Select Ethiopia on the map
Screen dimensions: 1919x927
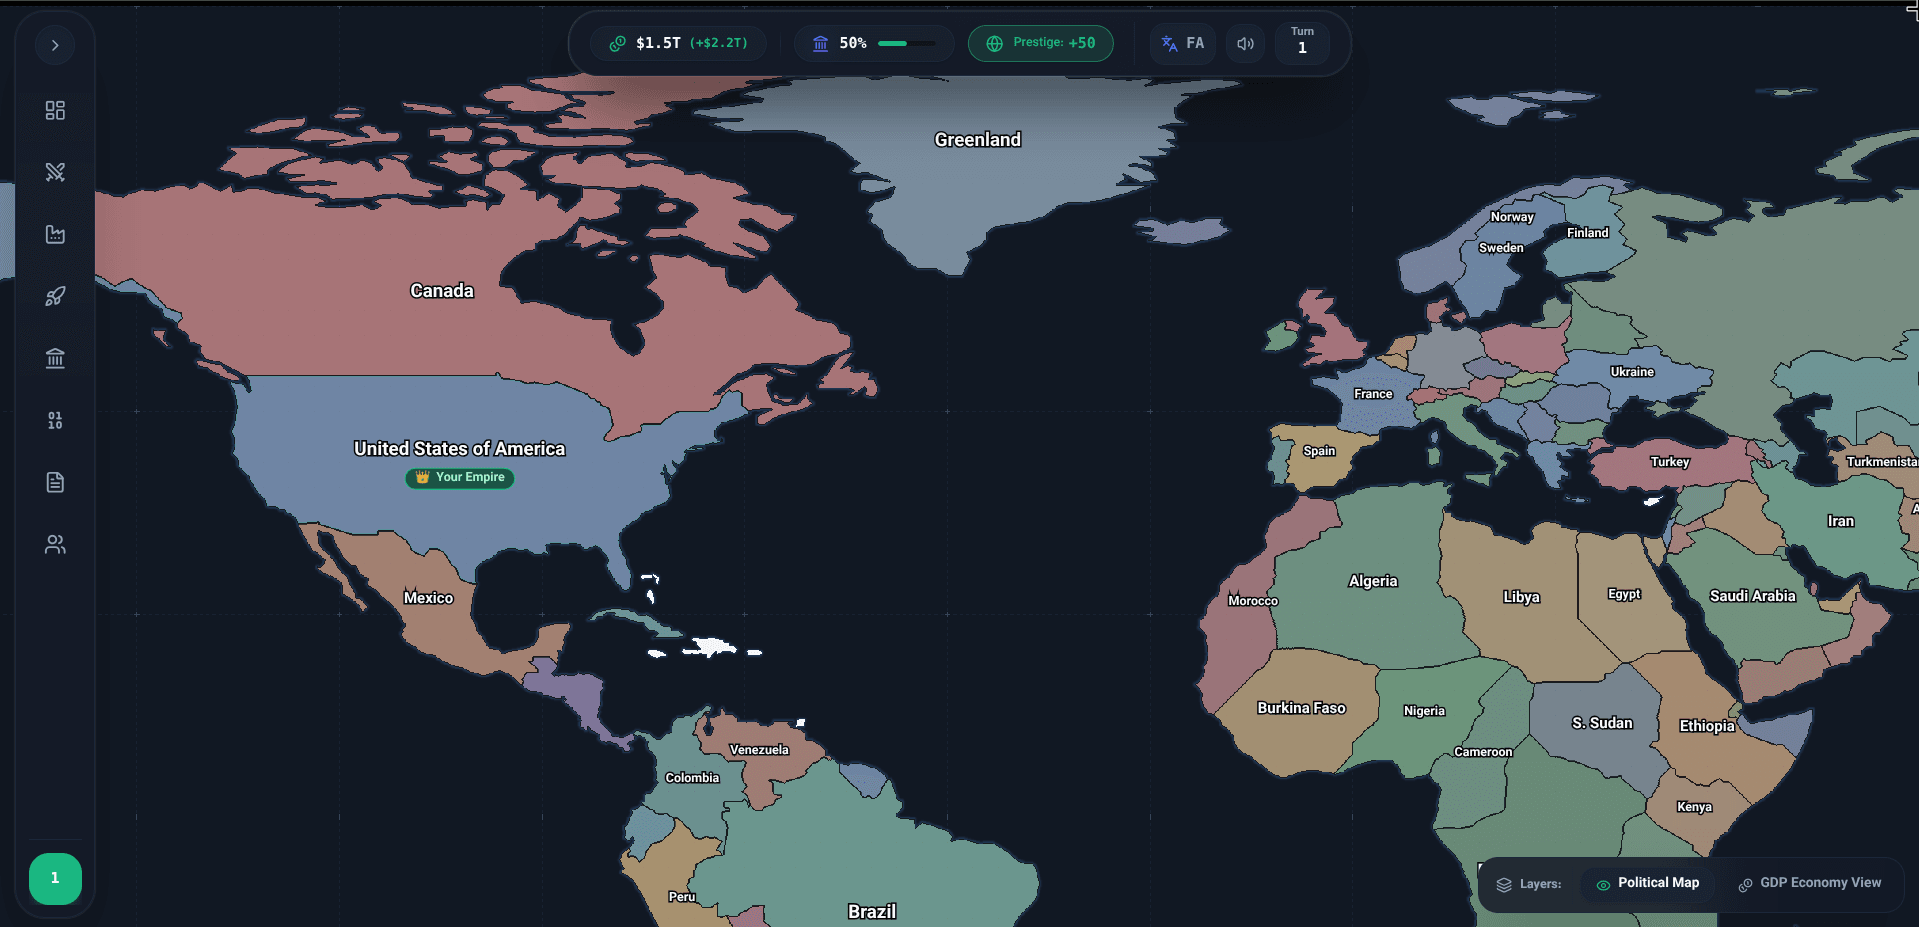click(1707, 726)
